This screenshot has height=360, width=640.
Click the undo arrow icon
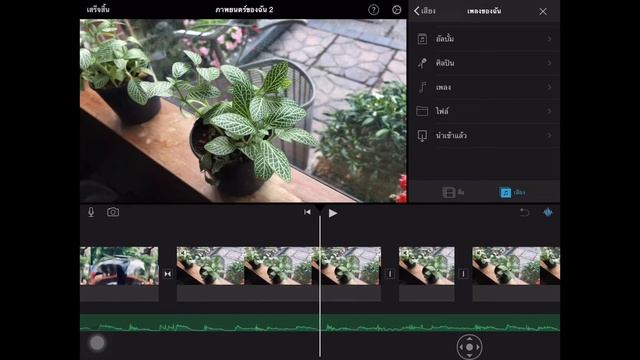point(524,212)
